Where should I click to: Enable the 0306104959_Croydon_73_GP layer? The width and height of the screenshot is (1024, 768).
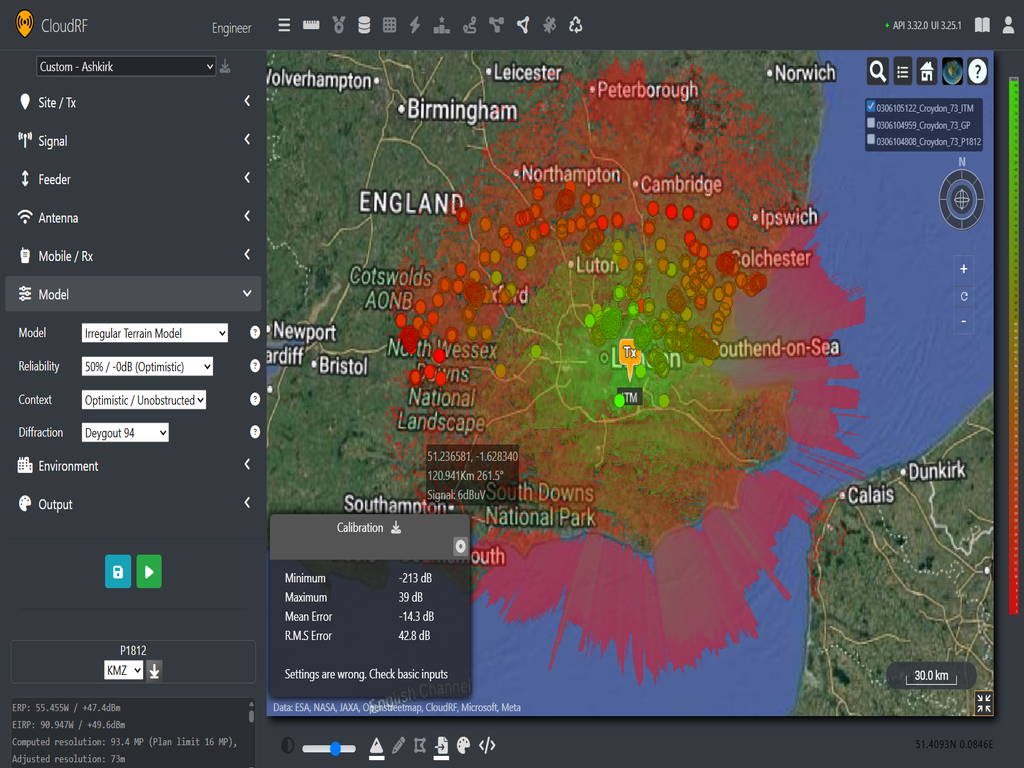[x=872, y=123]
